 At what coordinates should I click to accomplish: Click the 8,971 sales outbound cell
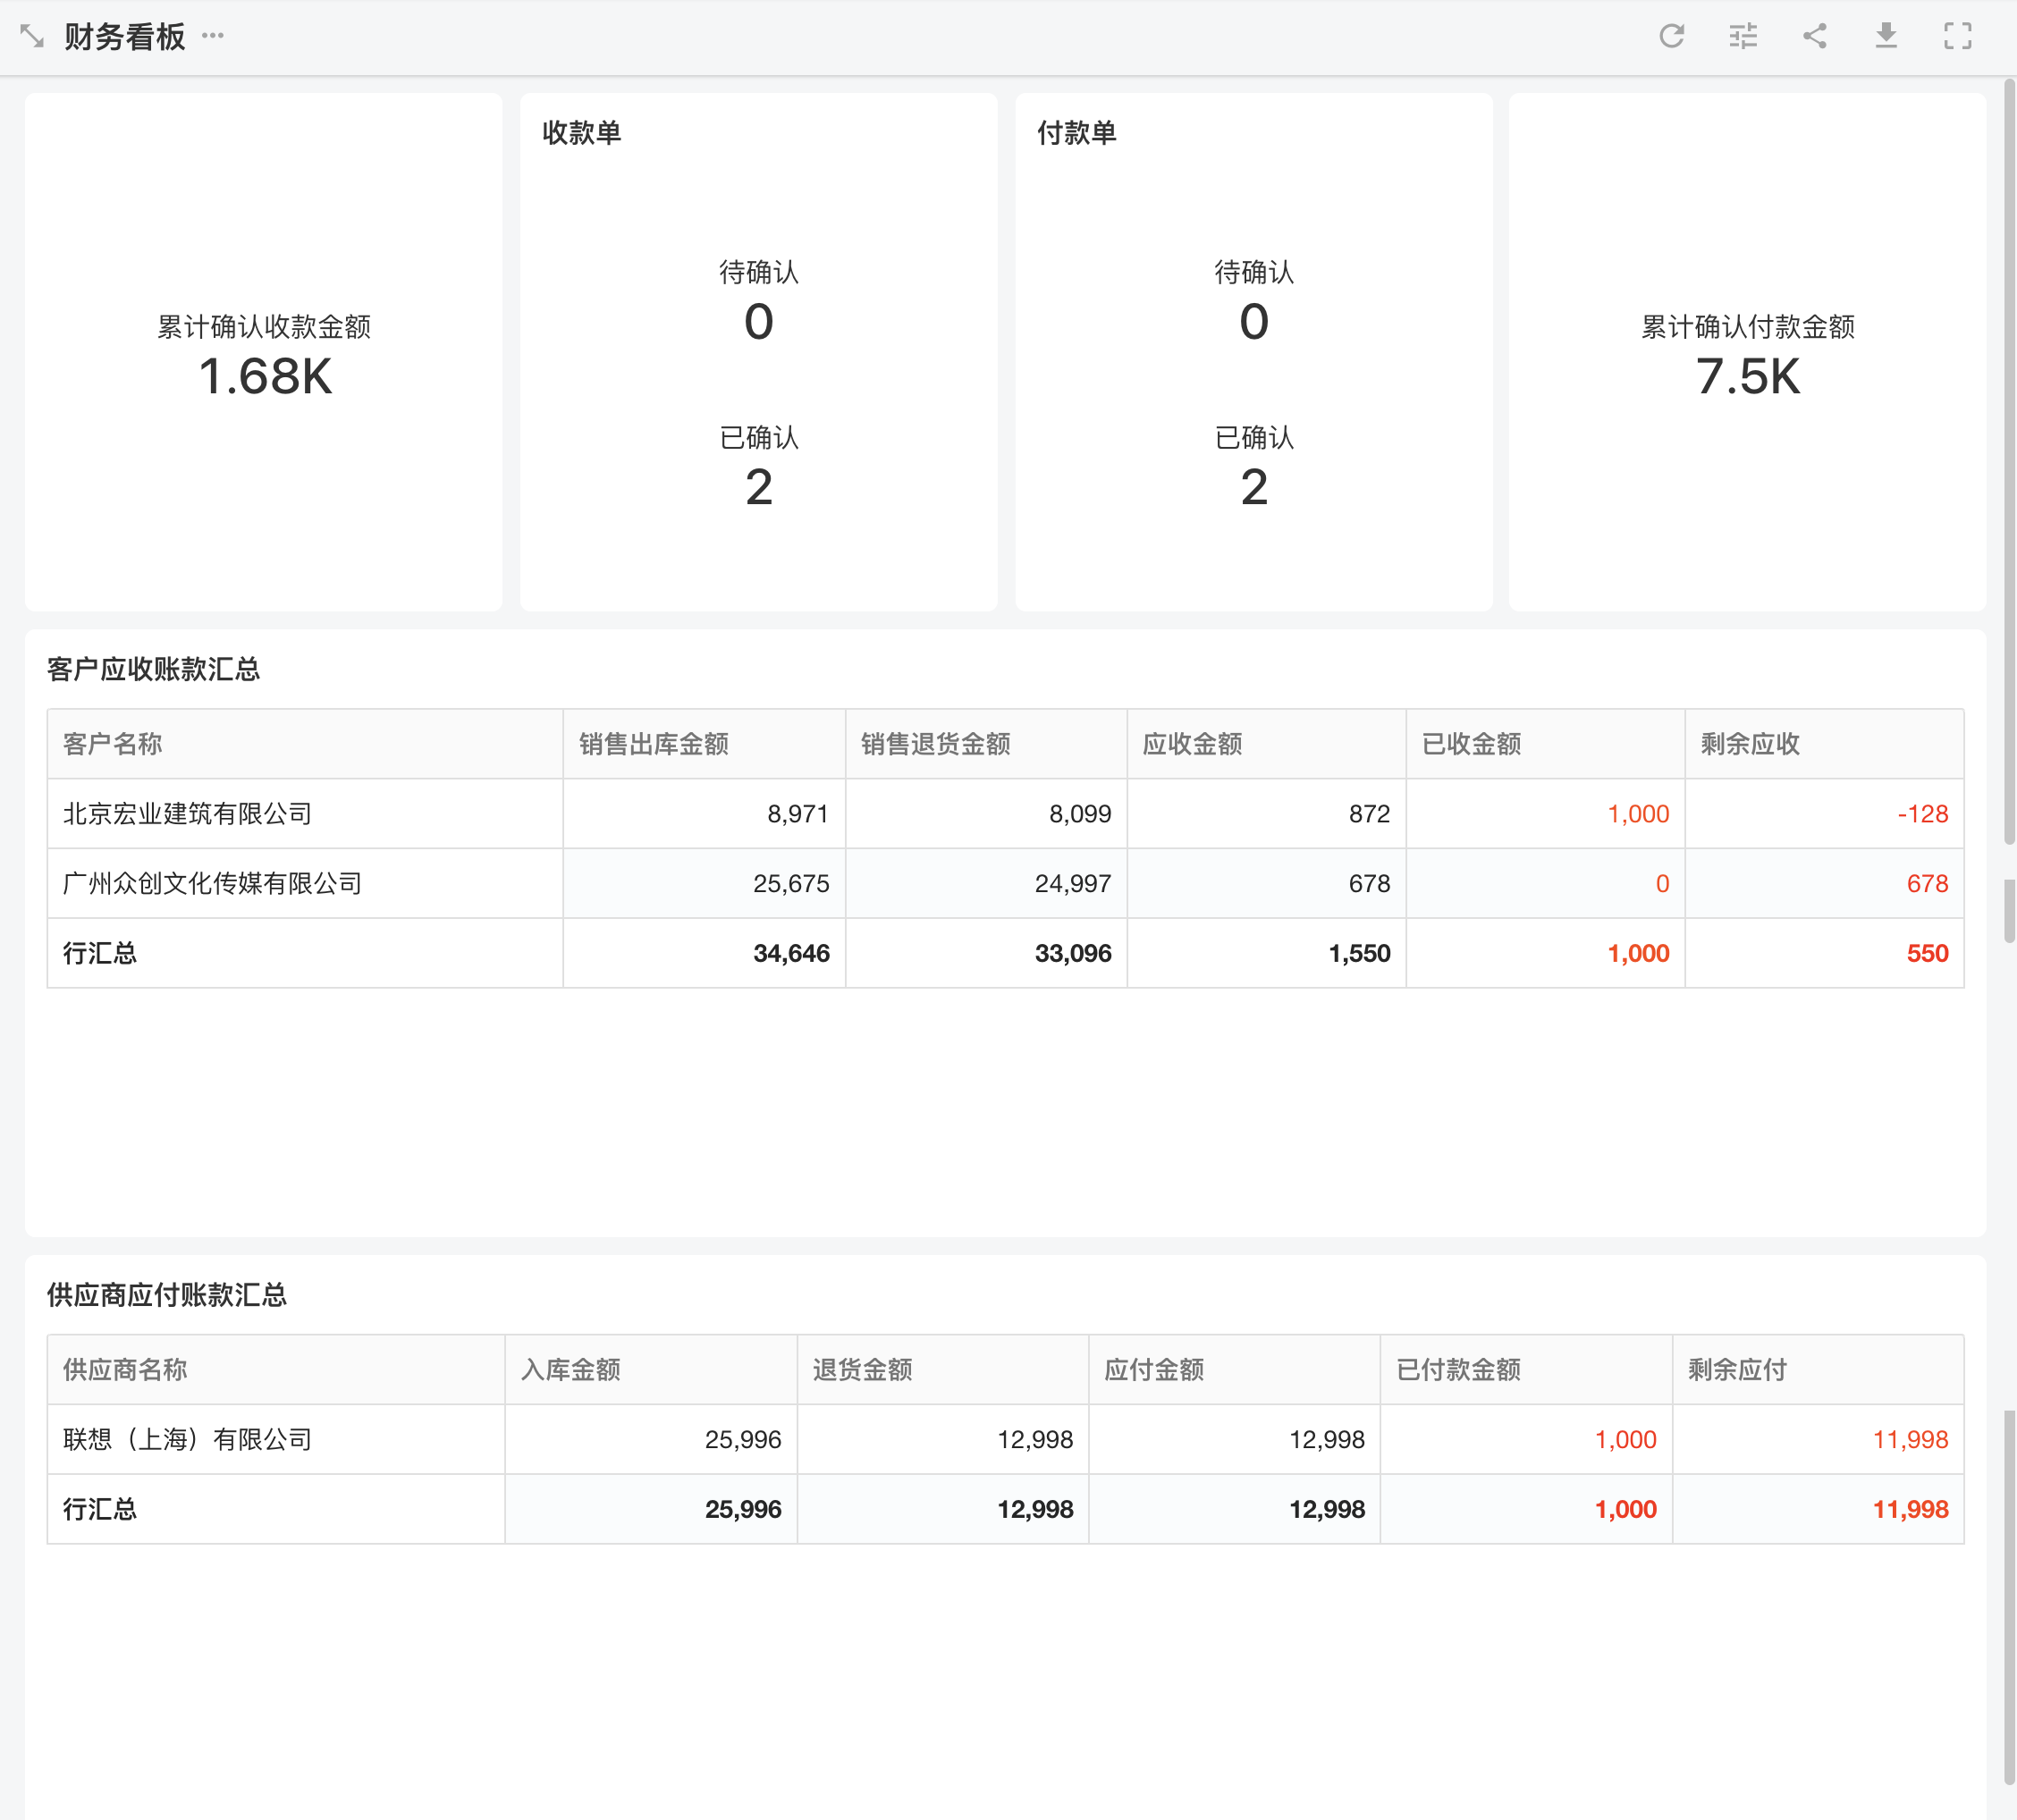[704, 814]
